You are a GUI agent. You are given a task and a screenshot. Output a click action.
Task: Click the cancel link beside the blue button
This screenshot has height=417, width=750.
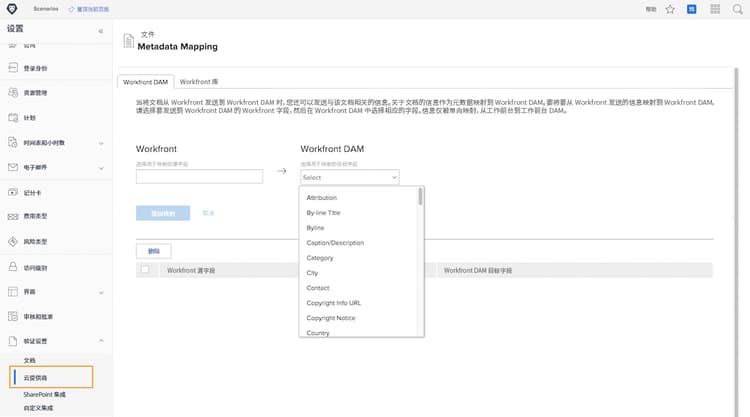click(208, 213)
